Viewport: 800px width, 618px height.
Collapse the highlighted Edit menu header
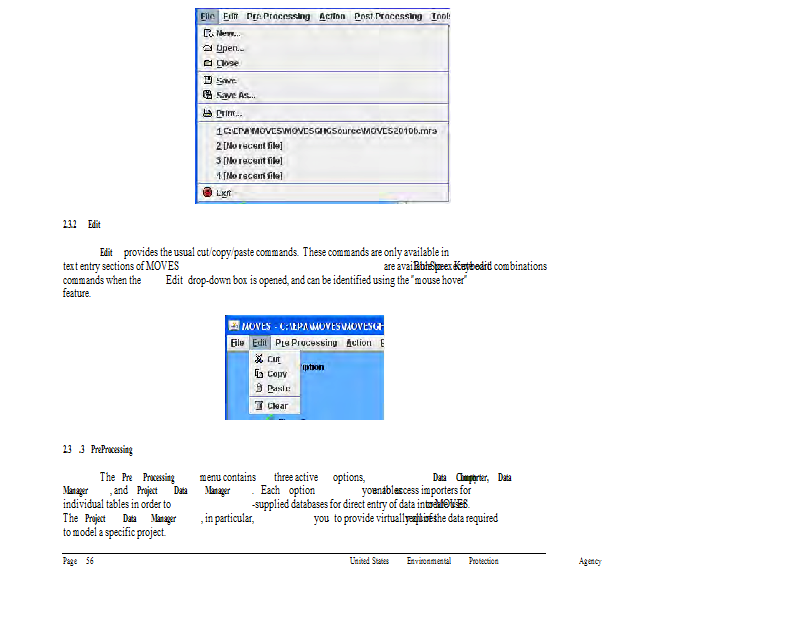pos(259,343)
